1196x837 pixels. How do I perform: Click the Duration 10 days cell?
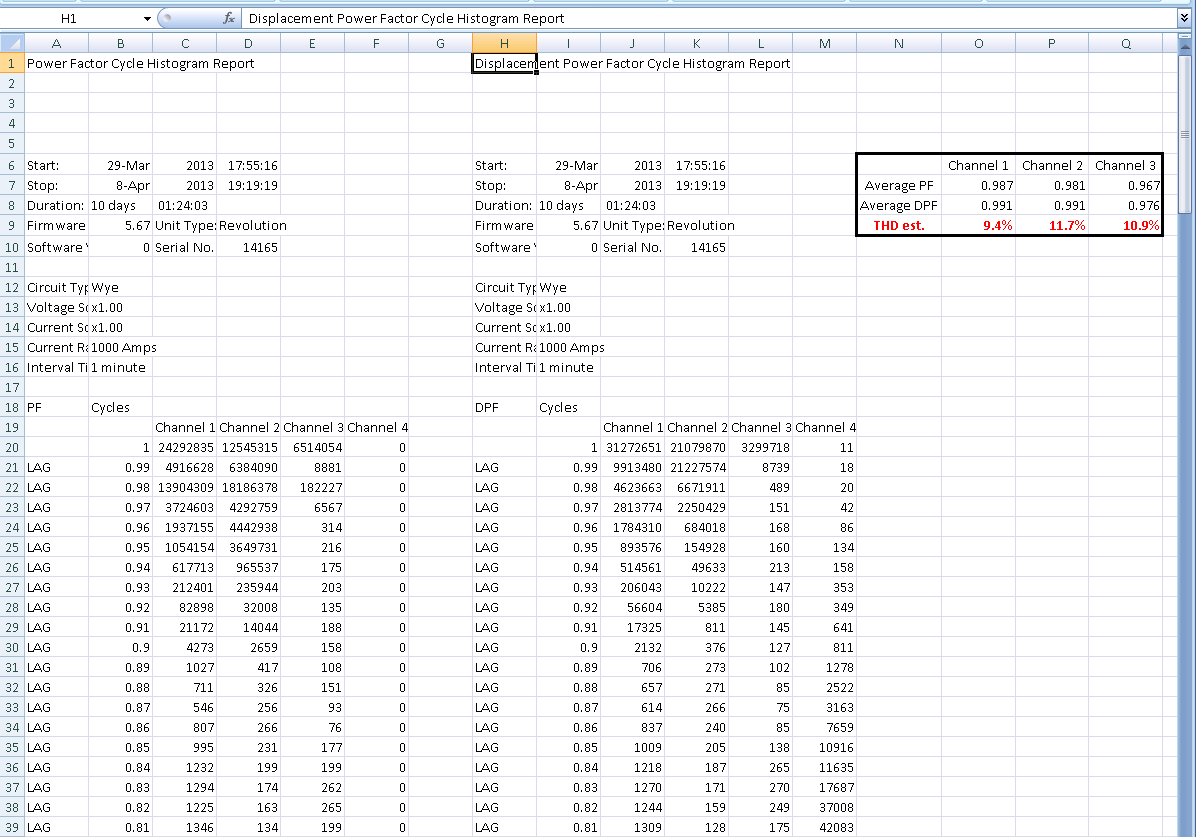(x=119, y=206)
